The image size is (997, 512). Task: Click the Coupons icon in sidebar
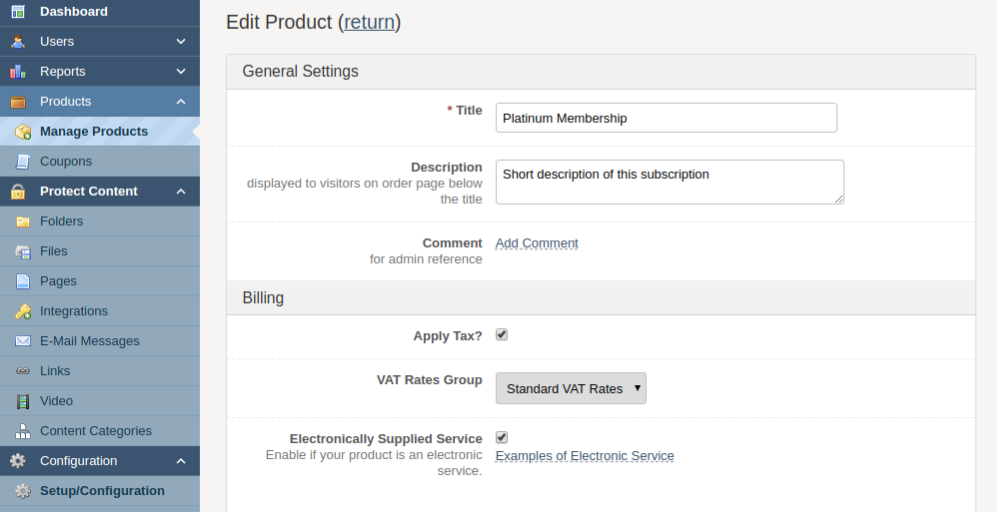coord(22,161)
